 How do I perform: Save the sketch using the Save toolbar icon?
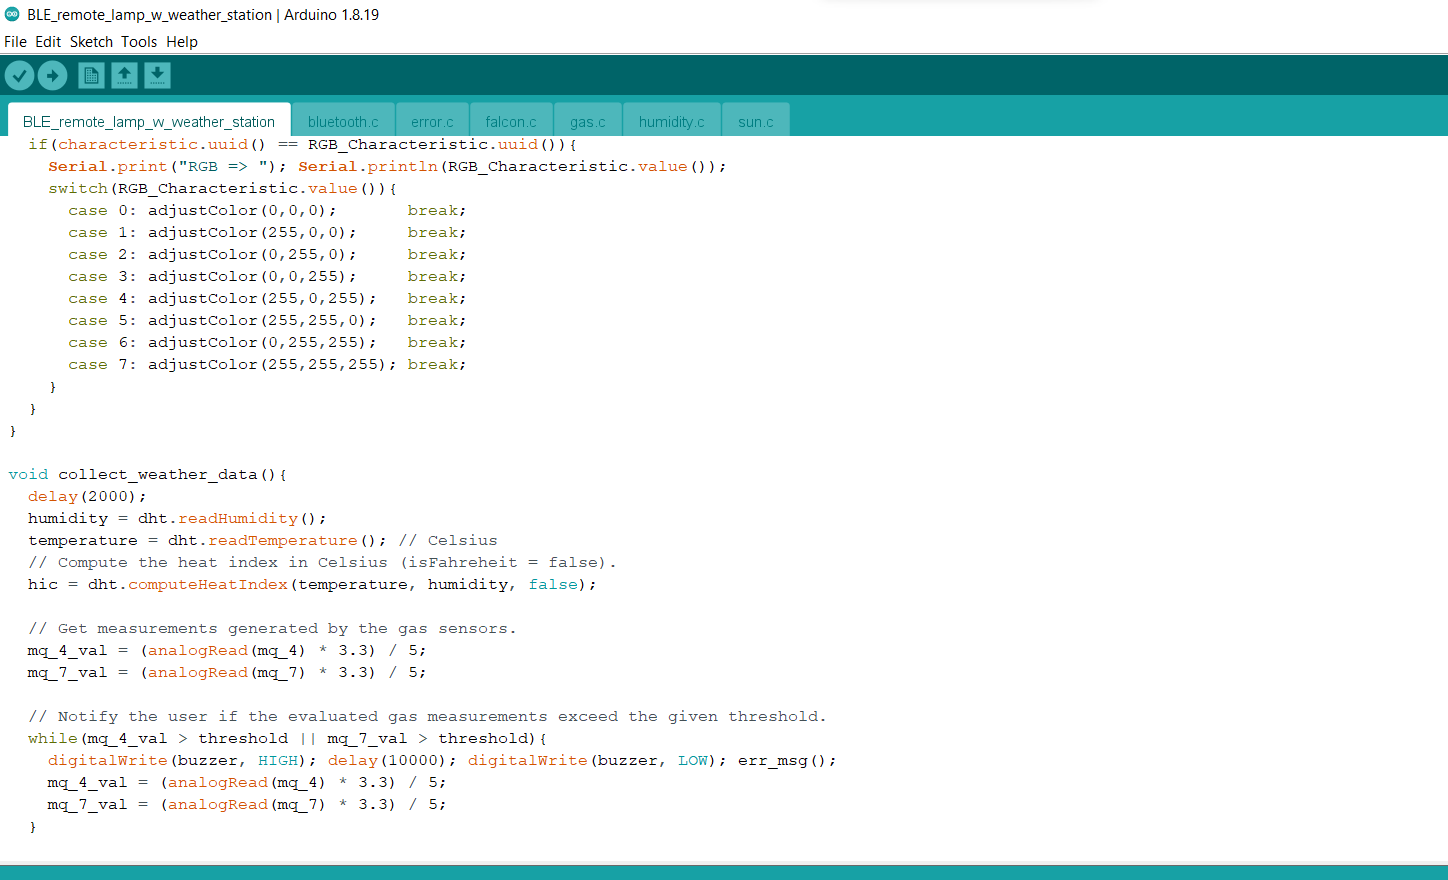(157, 75)
